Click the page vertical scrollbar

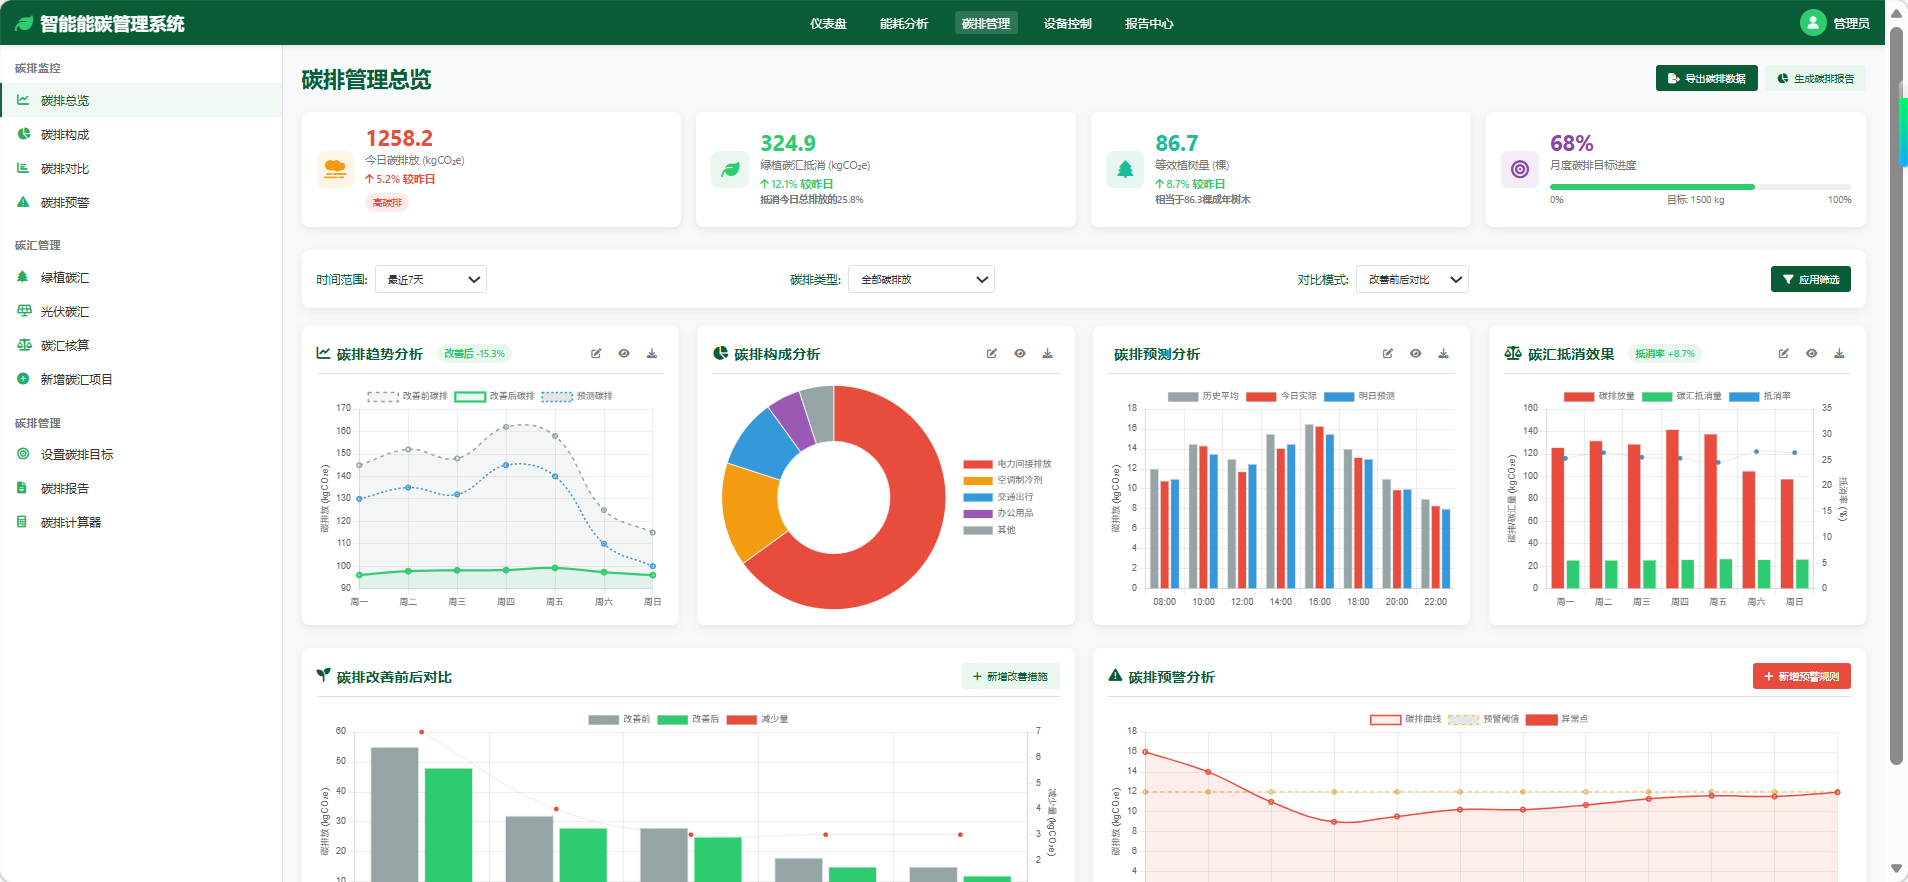pos(1896,400)
